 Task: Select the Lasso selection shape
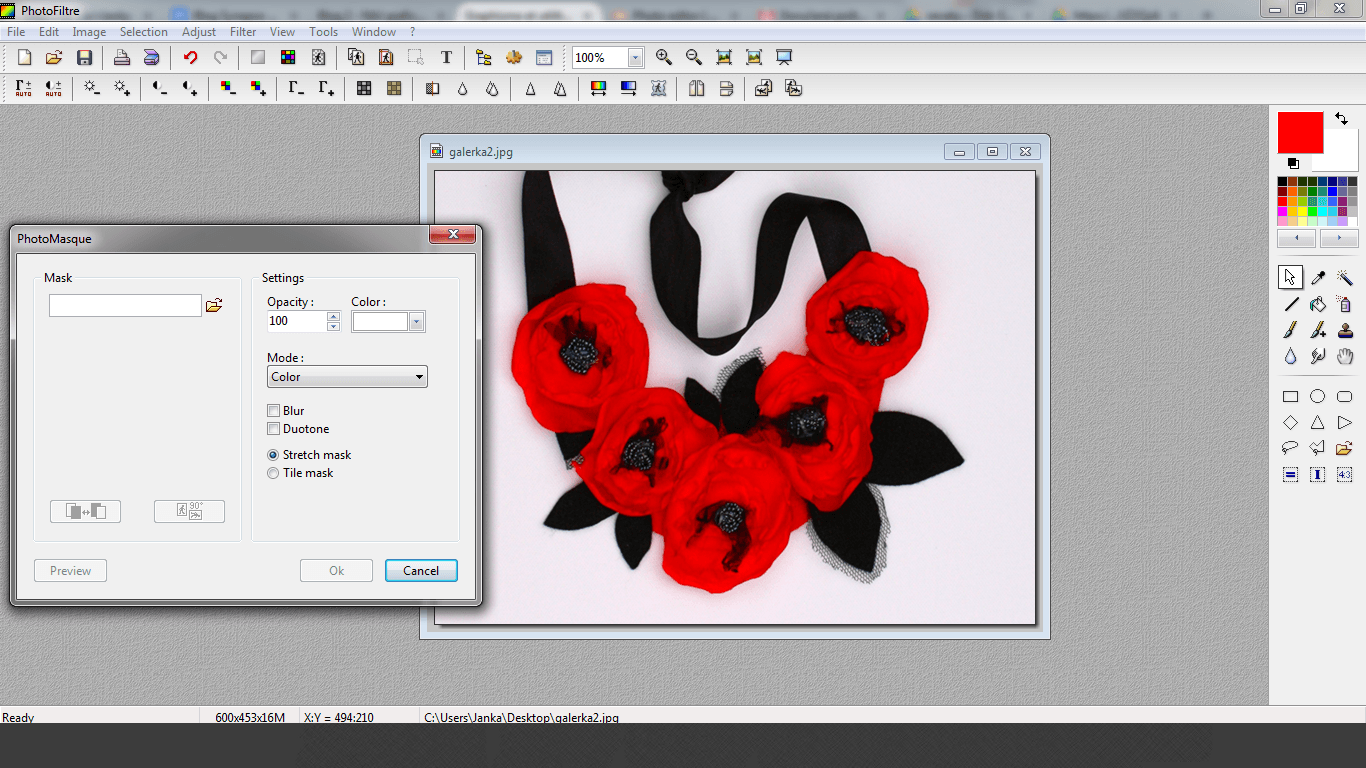1291,448
